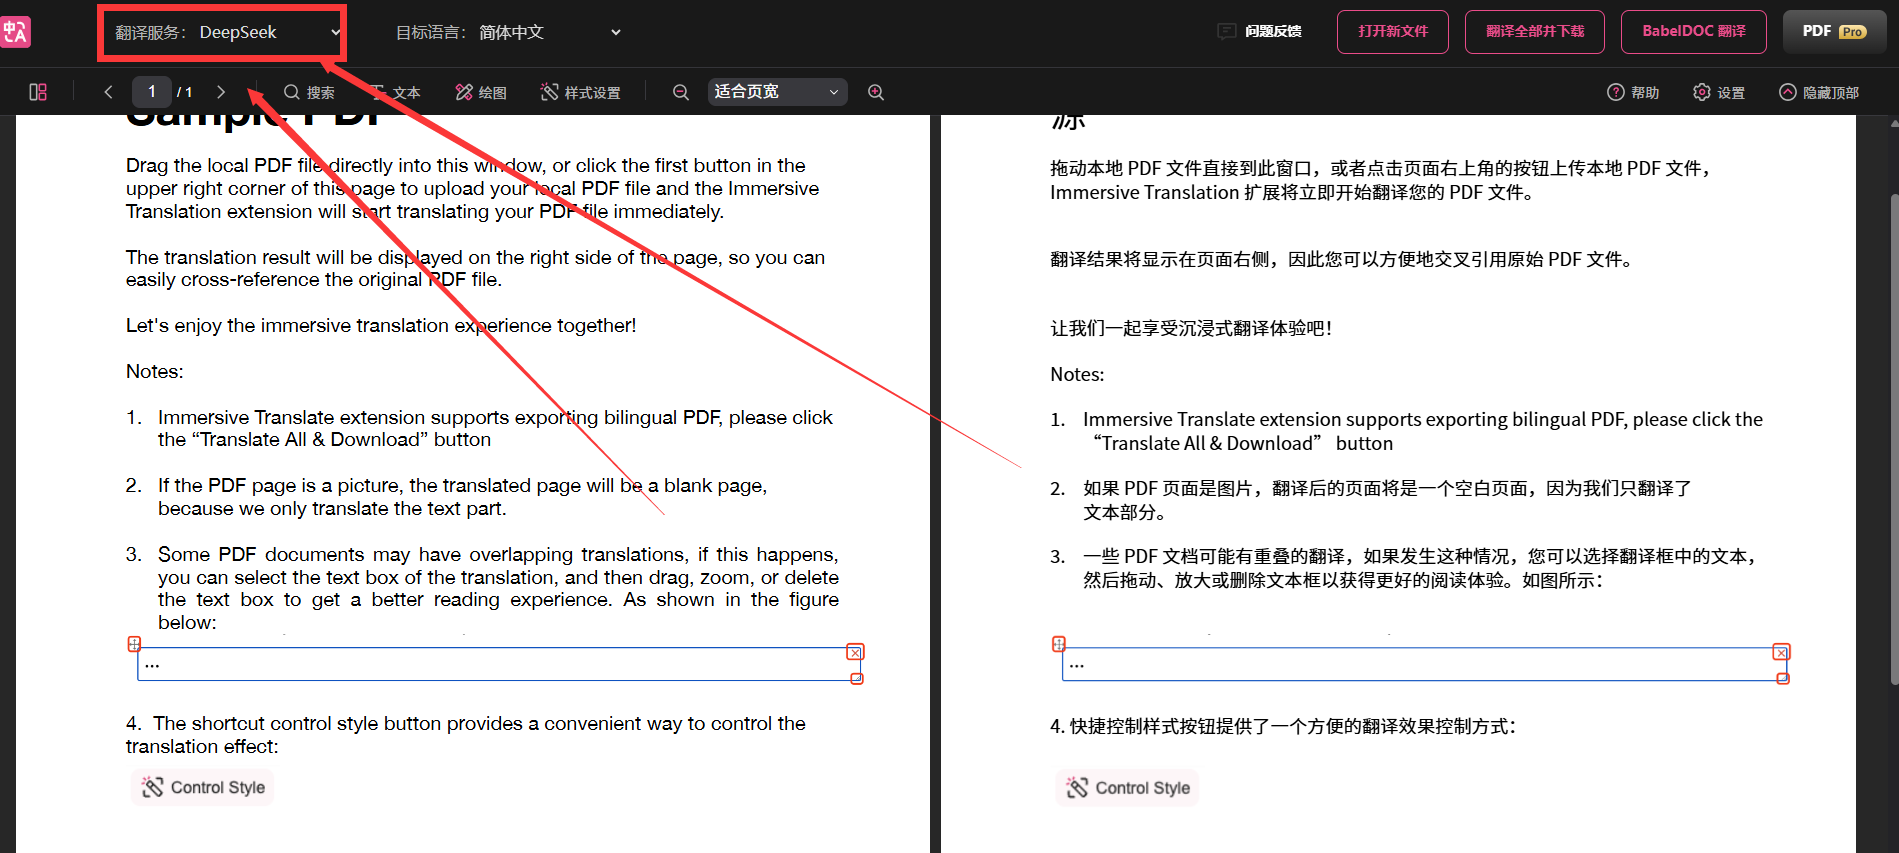Click "The shortcut control style button provides" text
Screen dimensions: 1899x853
point(466,735)
